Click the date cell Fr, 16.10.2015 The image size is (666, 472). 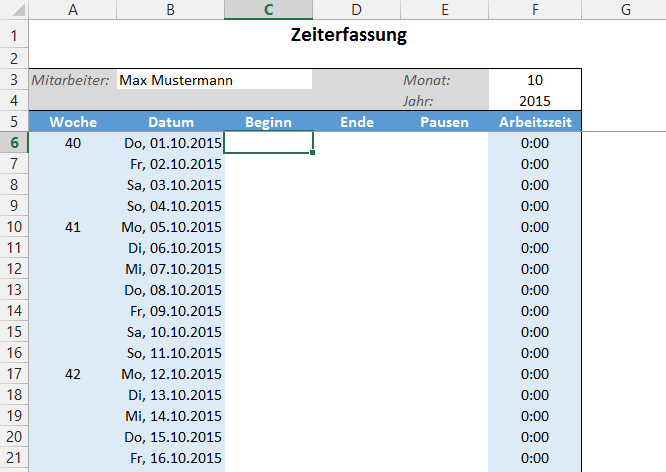click(x=171, y=458)
